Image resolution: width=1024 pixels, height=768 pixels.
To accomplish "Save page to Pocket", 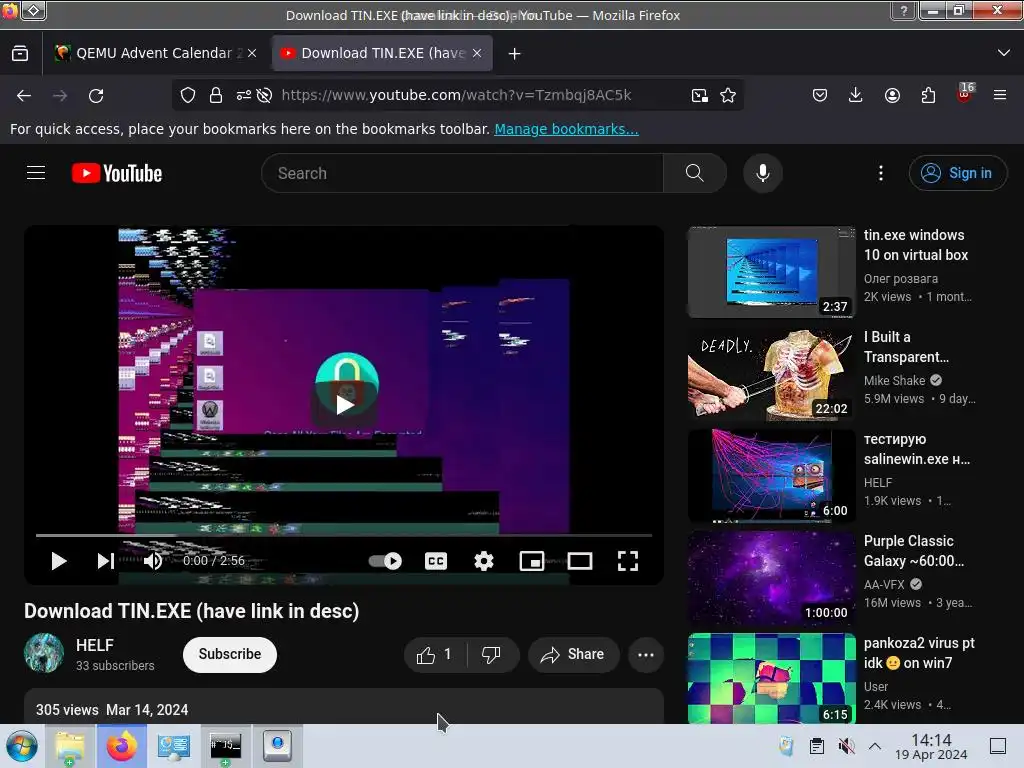I will (820, 95).
